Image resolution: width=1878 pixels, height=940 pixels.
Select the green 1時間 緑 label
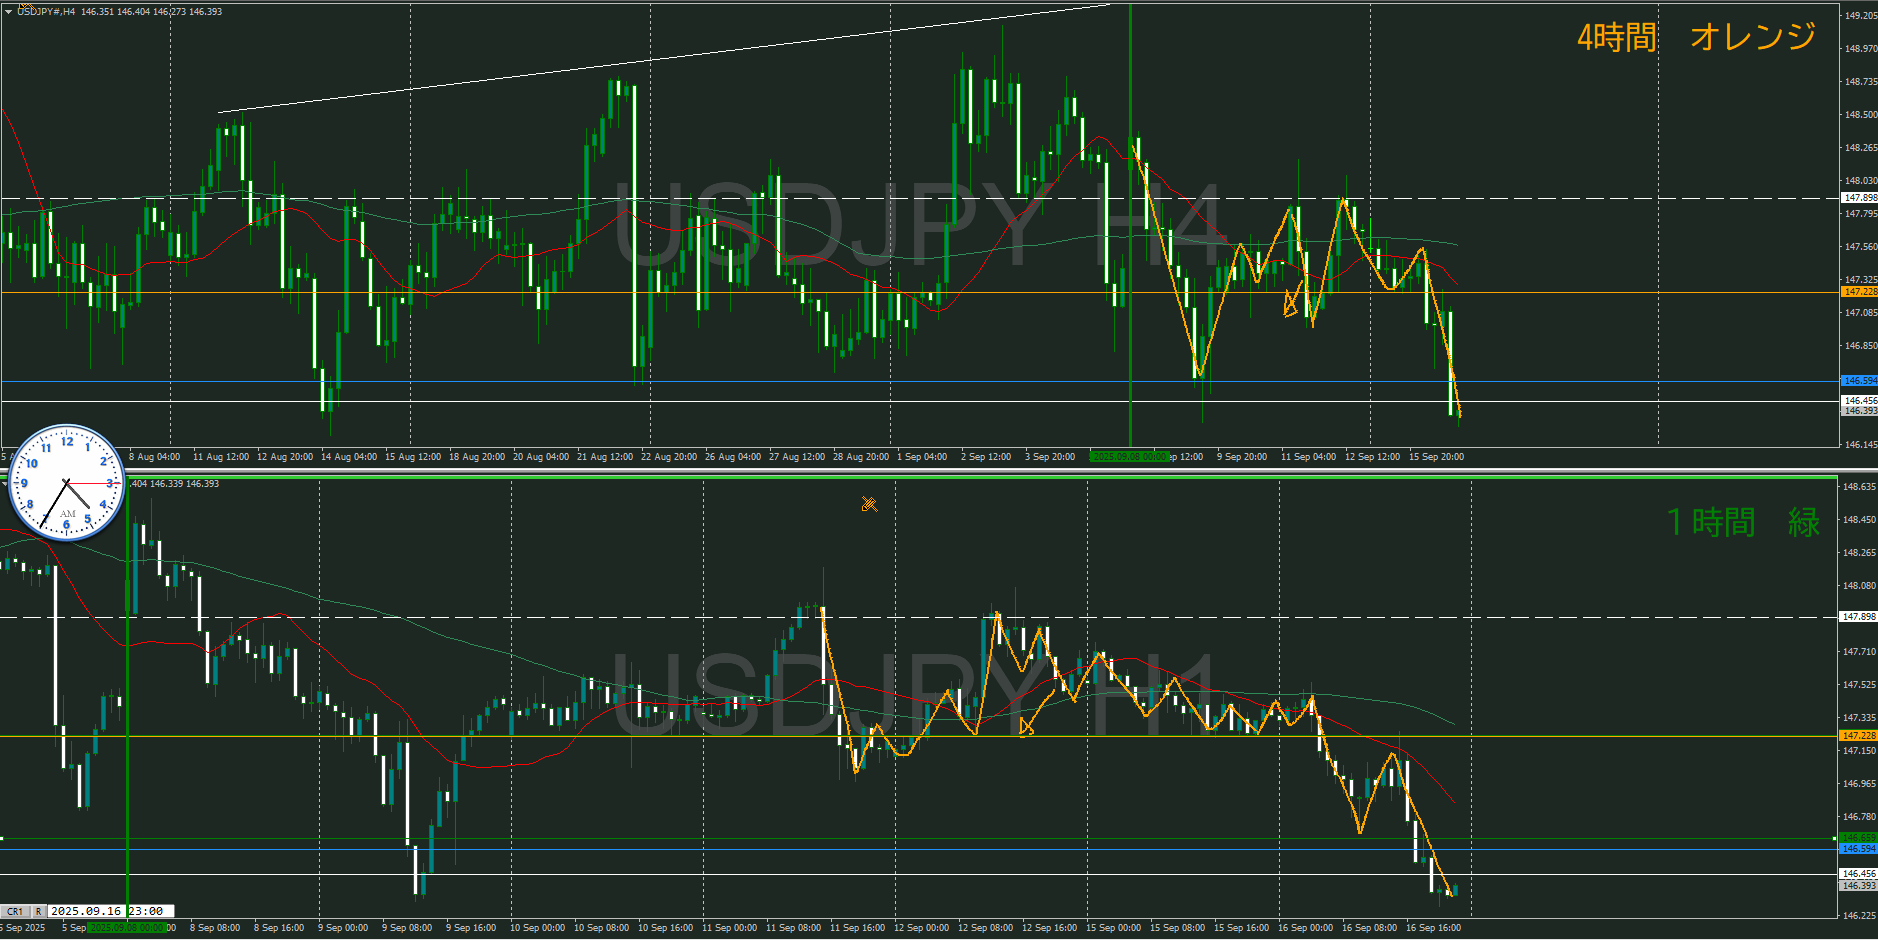pos(1743,521)
